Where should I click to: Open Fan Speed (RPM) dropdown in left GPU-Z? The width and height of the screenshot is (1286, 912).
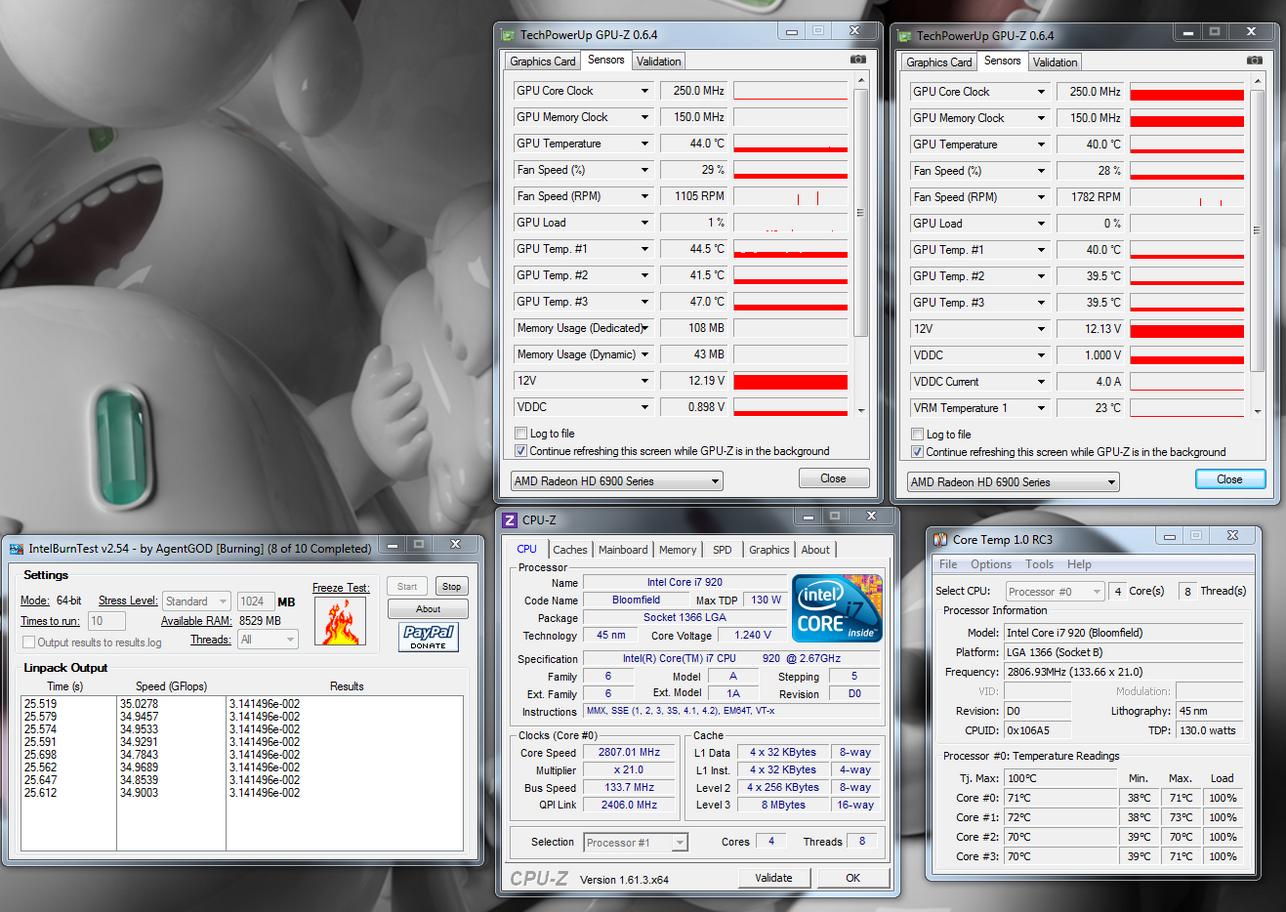pyautogui.click(x=645, y=196)
